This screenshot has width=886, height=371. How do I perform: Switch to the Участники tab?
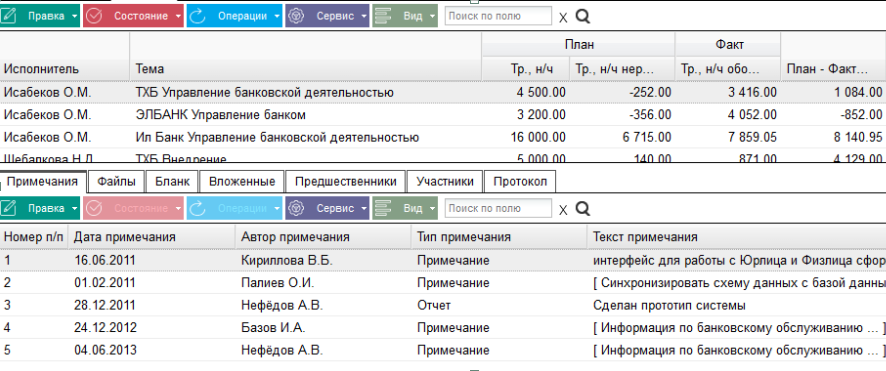tap(445, 182)
